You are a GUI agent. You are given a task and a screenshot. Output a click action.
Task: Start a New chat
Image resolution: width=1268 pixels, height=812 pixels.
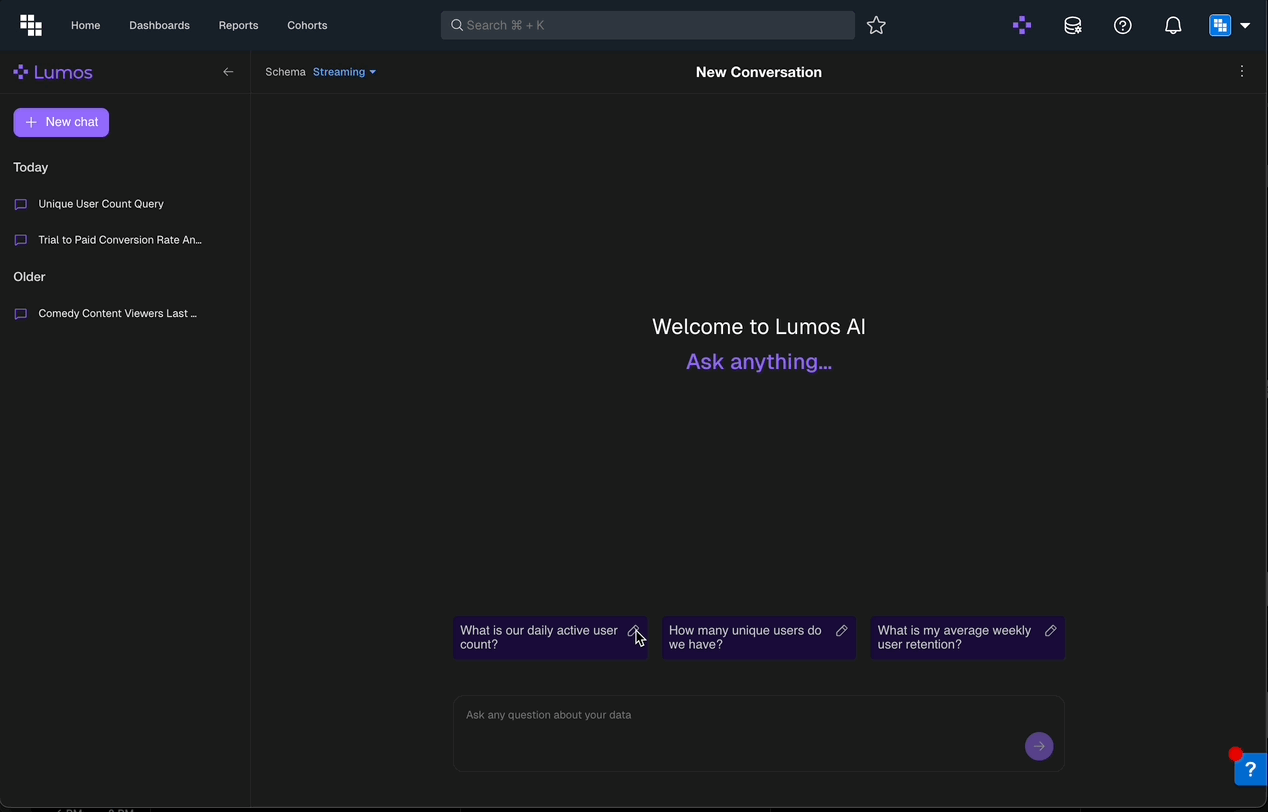click(x=61, y=122)
